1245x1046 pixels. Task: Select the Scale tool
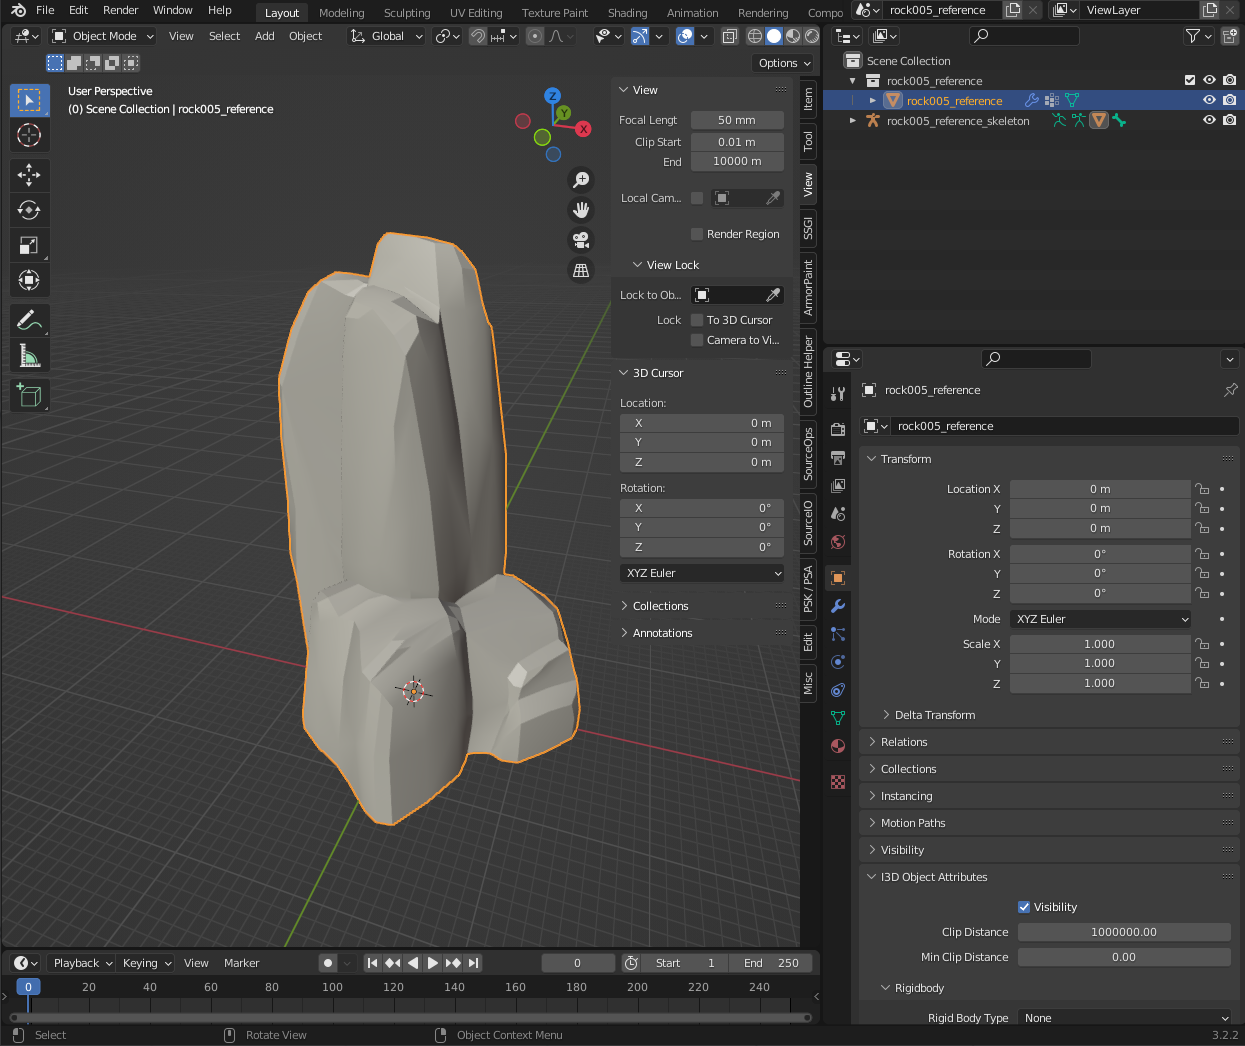29,245
